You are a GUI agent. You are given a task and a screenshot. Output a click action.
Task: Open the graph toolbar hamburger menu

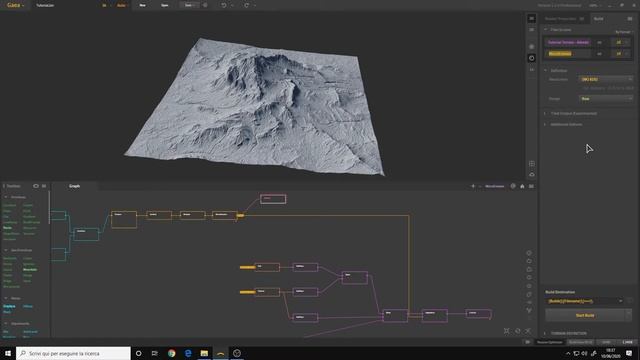point(531,186)
